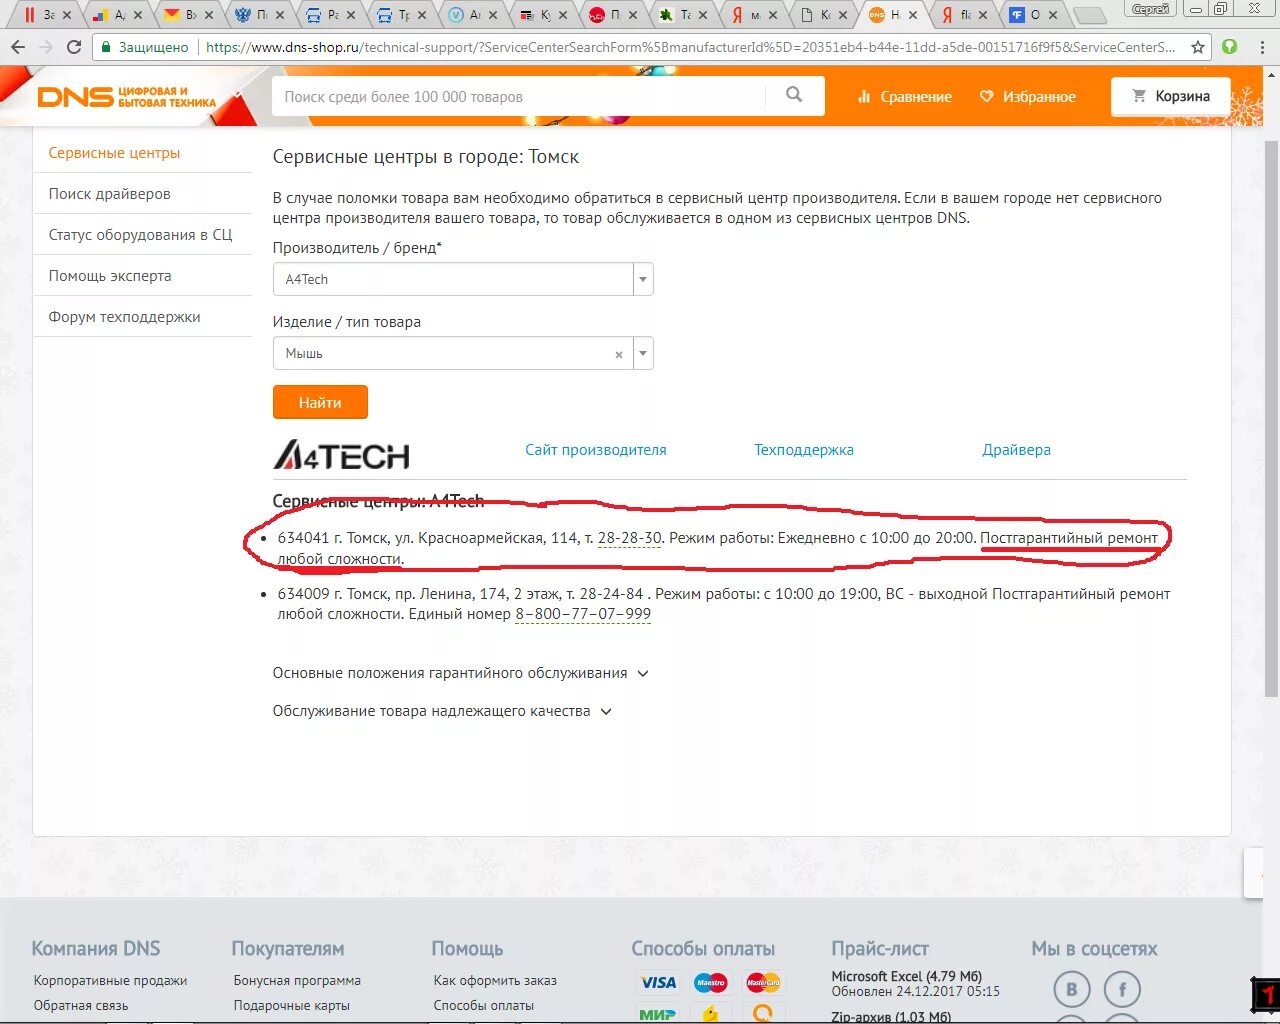Click the MasterCard payment icon
1280x1024 pixels.
click(x=763, y=983)
